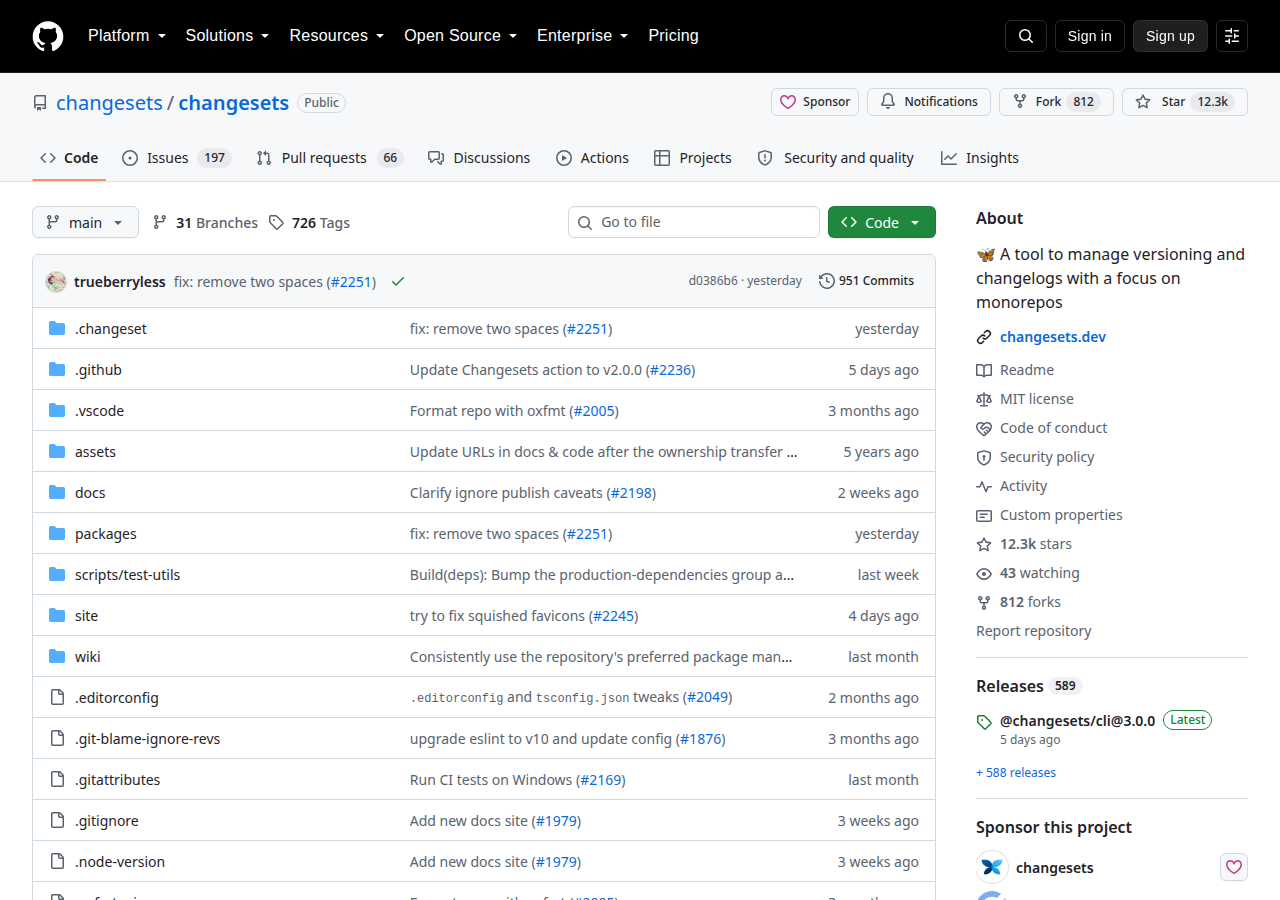
Task: Open the Pull requests tab
Action: [x=329, y=158]
